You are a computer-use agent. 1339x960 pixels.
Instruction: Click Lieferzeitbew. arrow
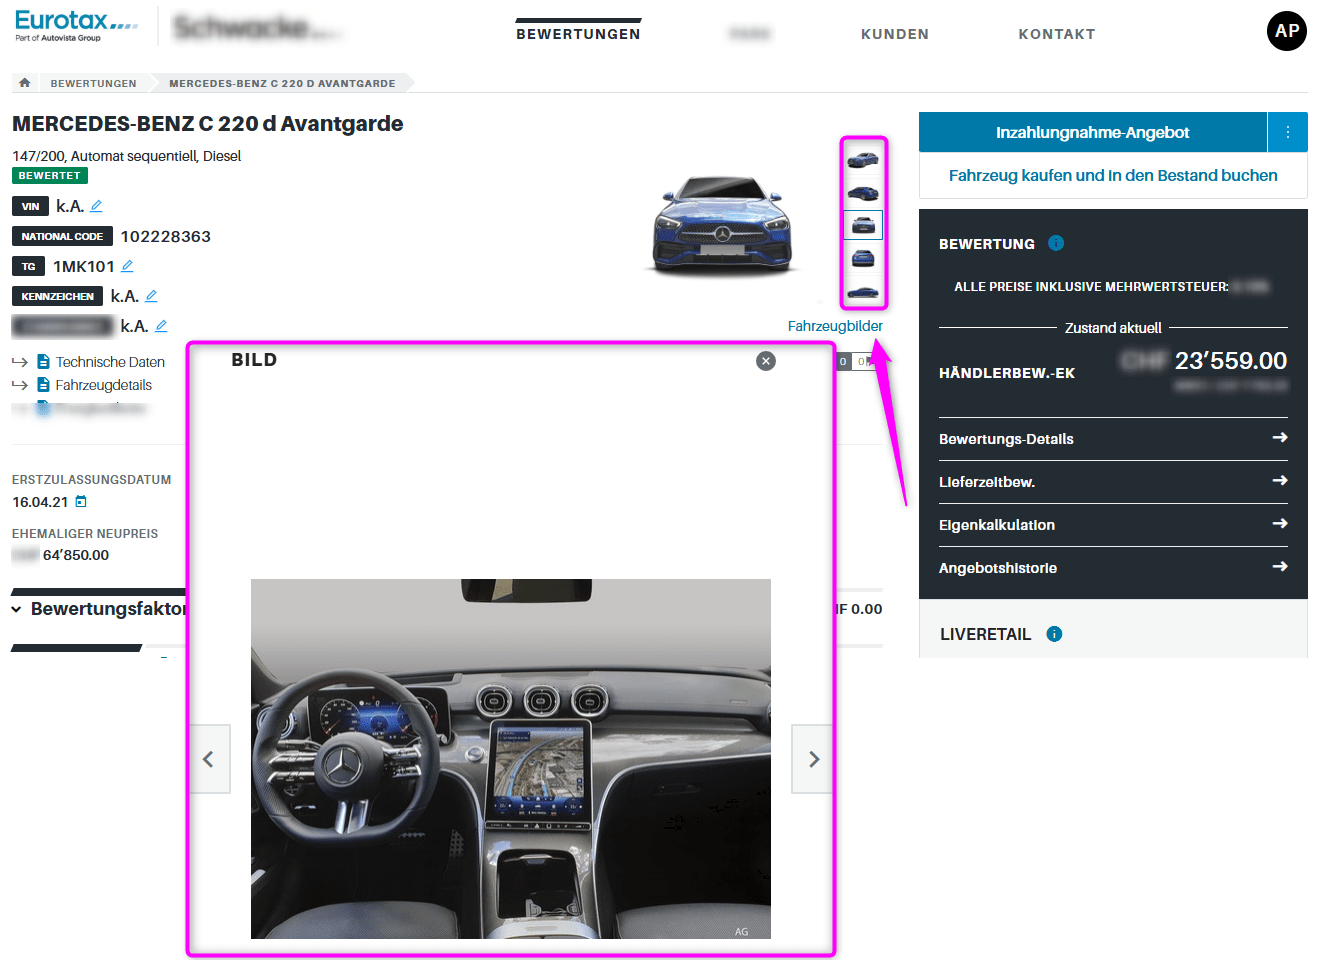point(1279,481)
